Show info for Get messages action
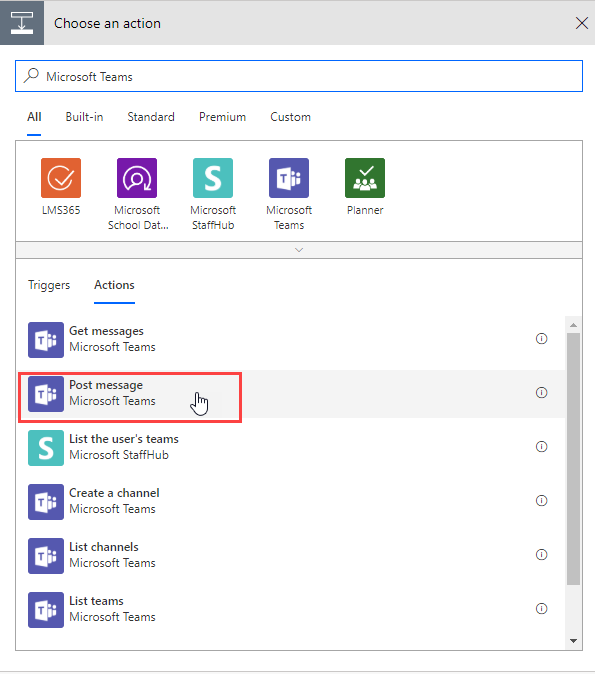 (x=541, y=339)
